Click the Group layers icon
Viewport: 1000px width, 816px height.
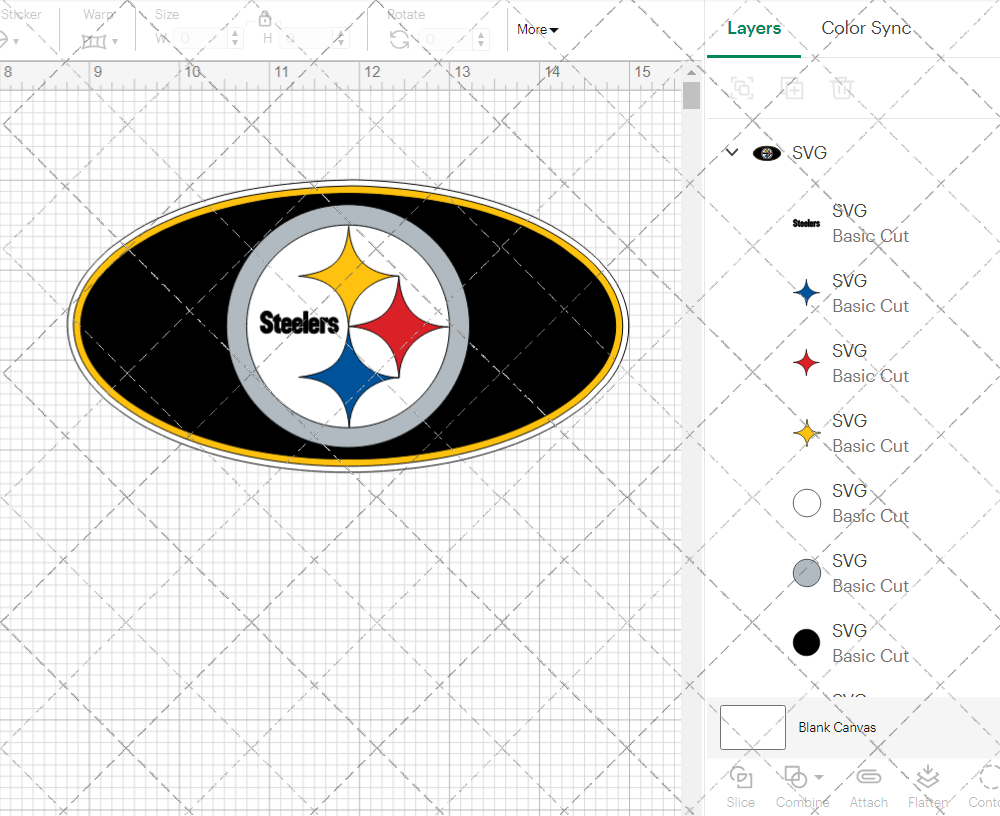tap(742, 87)
